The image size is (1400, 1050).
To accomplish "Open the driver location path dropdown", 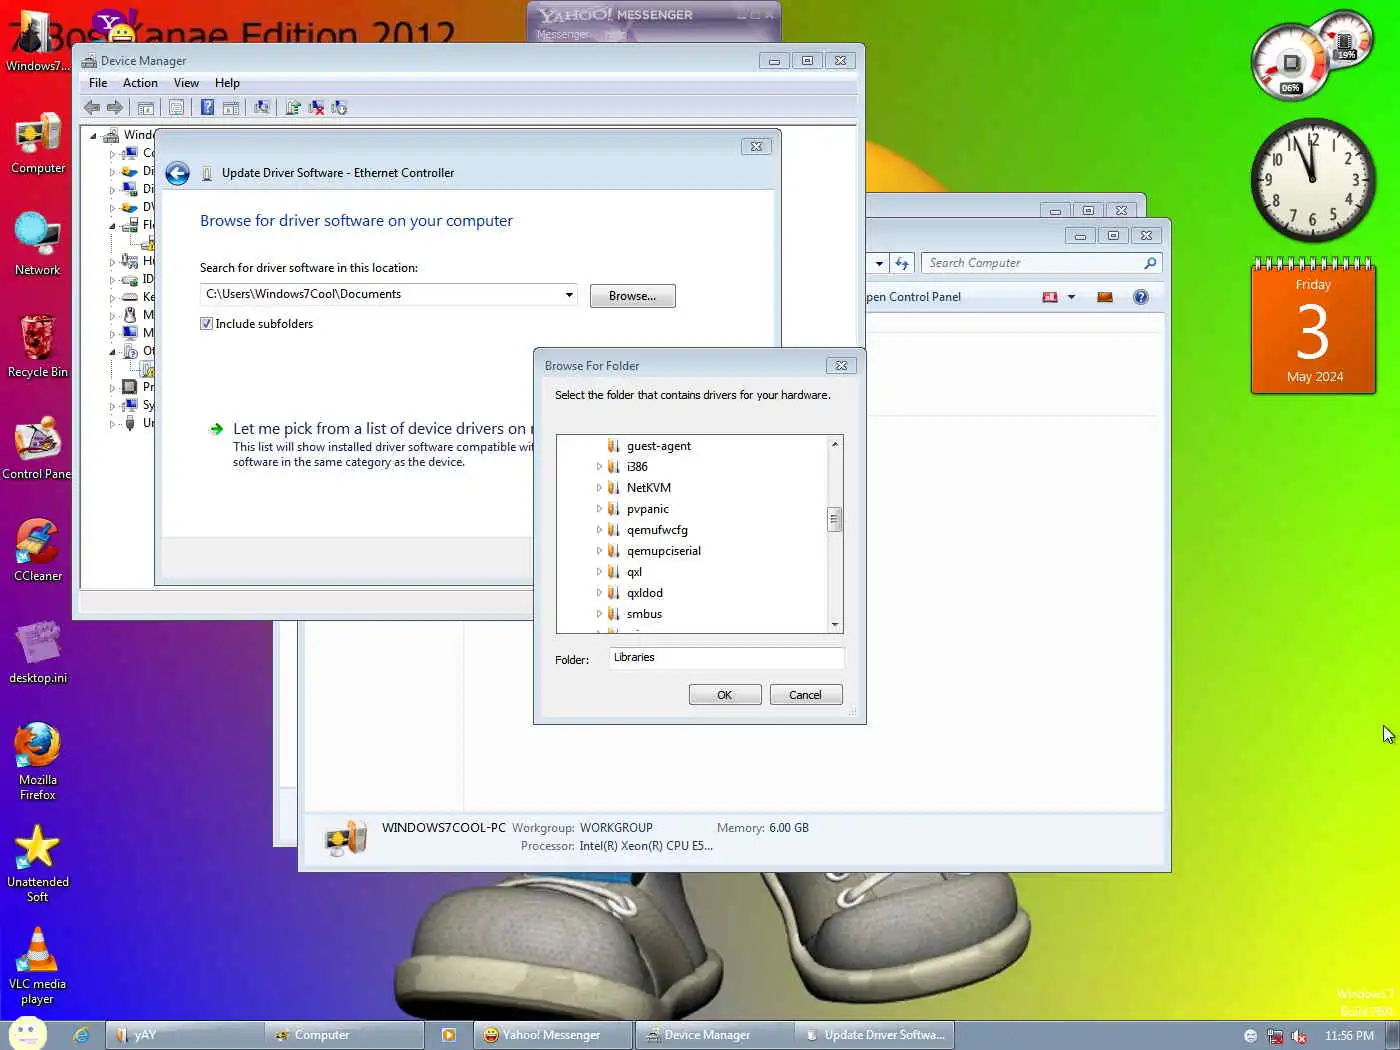I will [569, 295].
